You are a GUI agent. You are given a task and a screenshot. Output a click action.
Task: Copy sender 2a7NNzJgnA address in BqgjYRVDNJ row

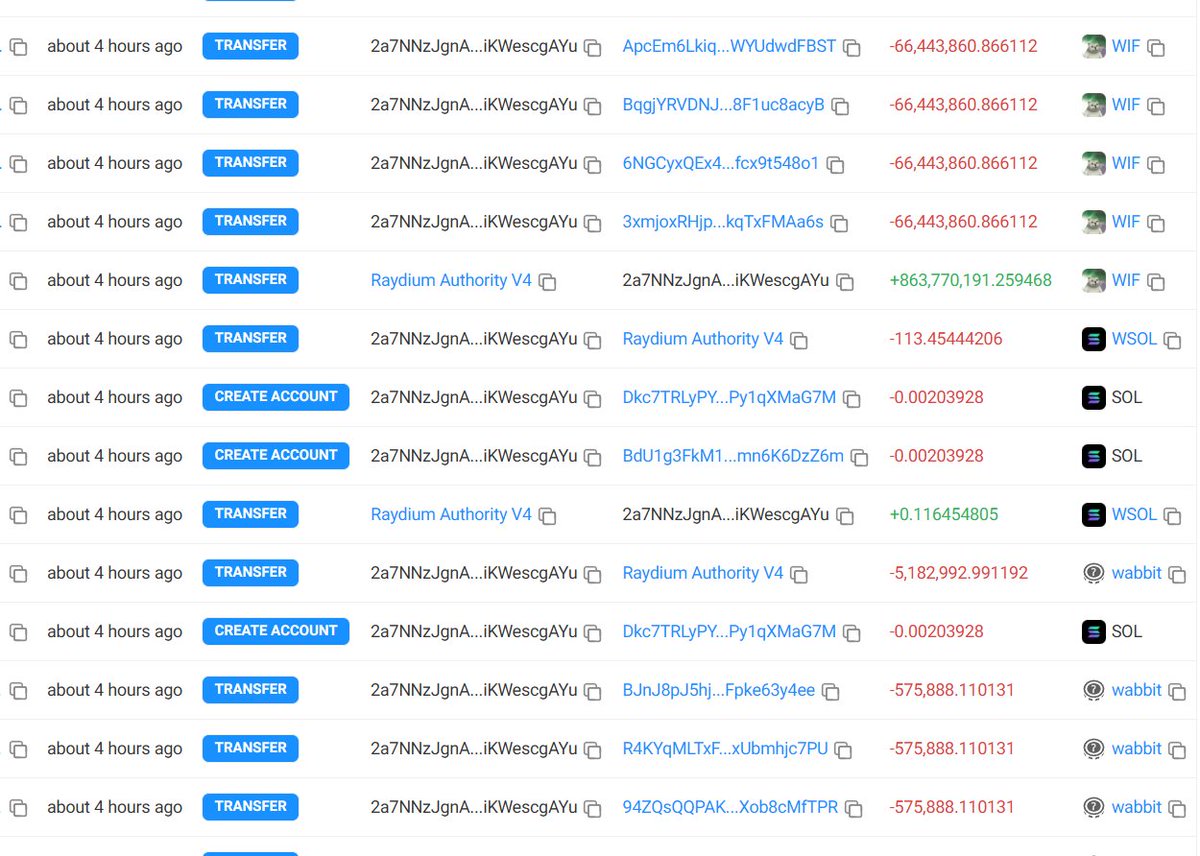[593, 106]
